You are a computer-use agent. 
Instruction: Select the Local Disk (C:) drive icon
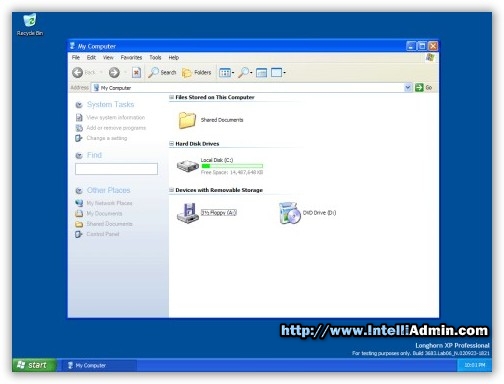tap(188, 166)
